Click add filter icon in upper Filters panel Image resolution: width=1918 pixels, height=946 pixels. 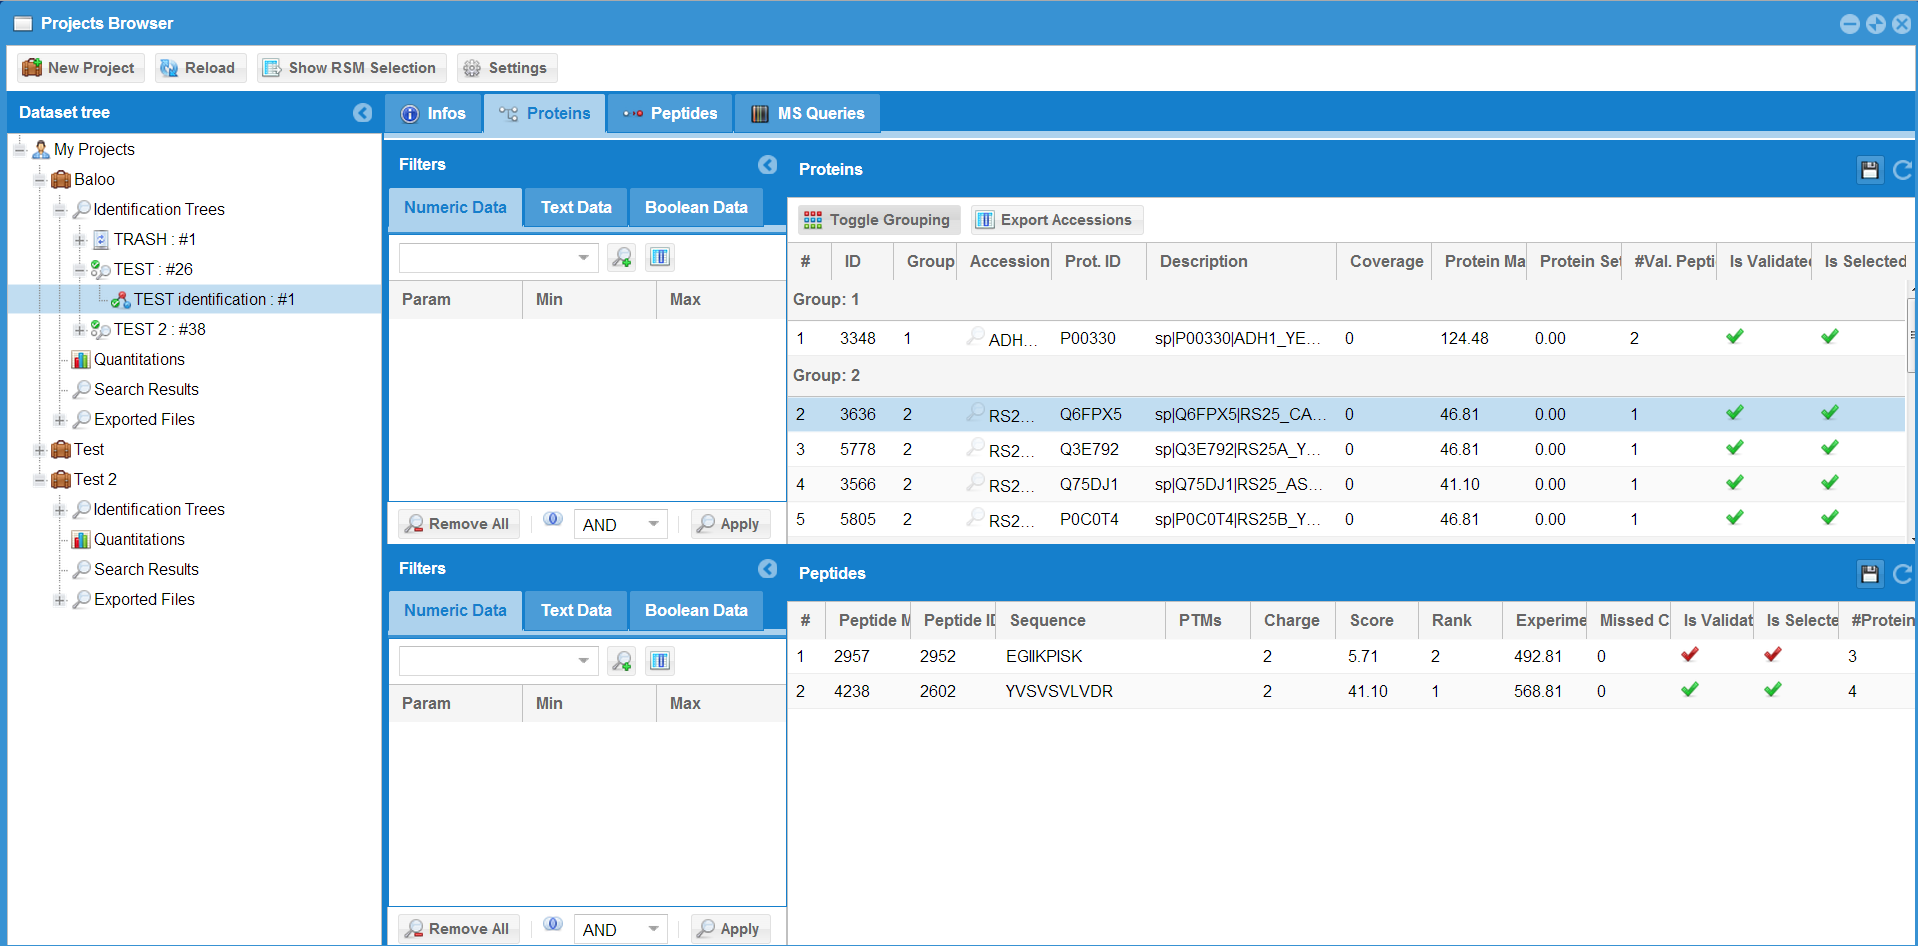622,258
